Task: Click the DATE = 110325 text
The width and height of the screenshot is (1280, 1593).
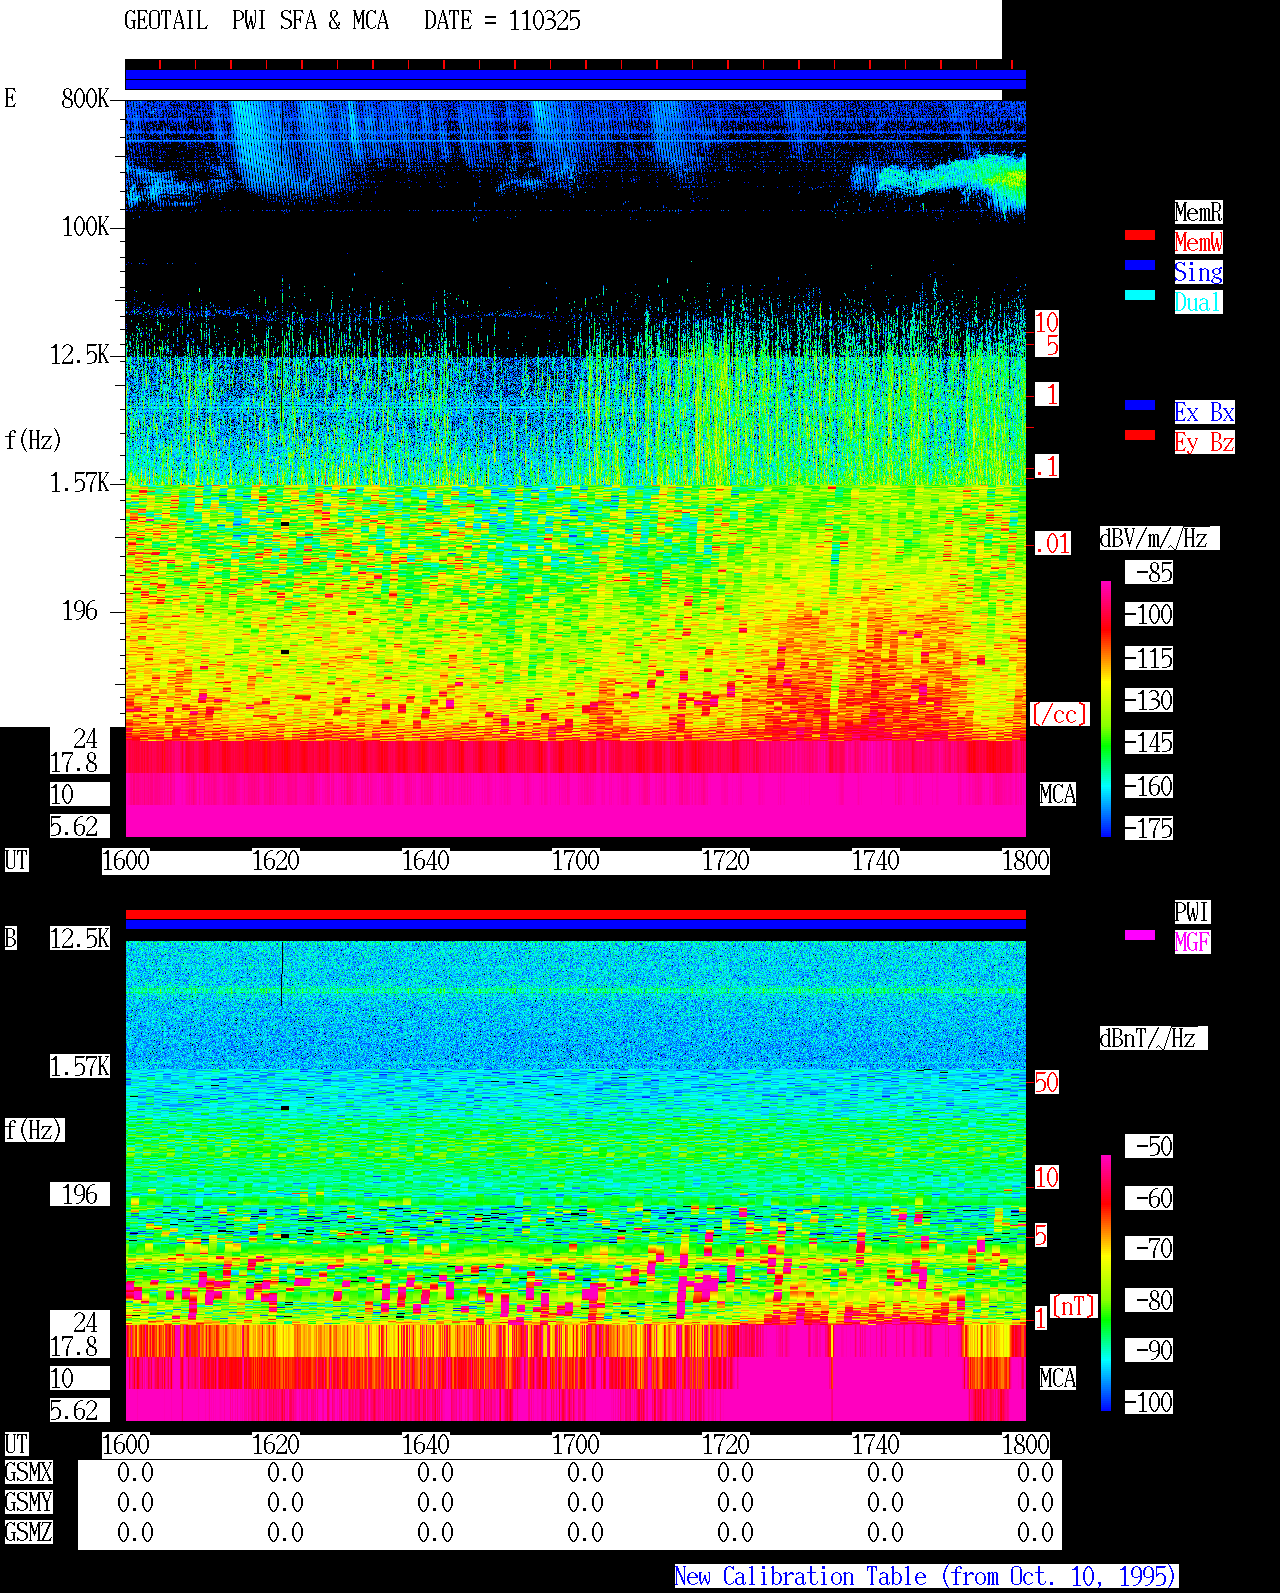Action: coord(502,21)
